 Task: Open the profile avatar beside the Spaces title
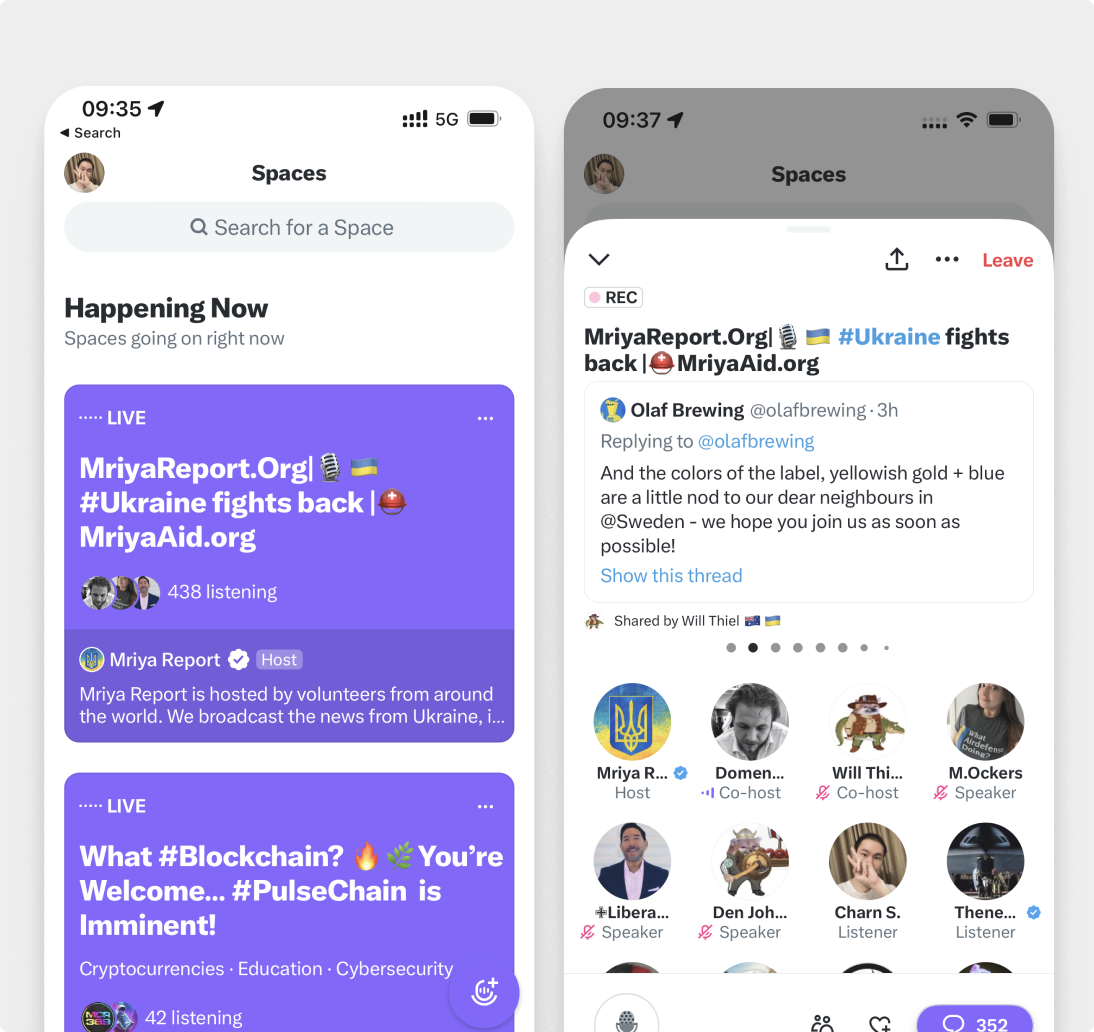click(84, 172)
